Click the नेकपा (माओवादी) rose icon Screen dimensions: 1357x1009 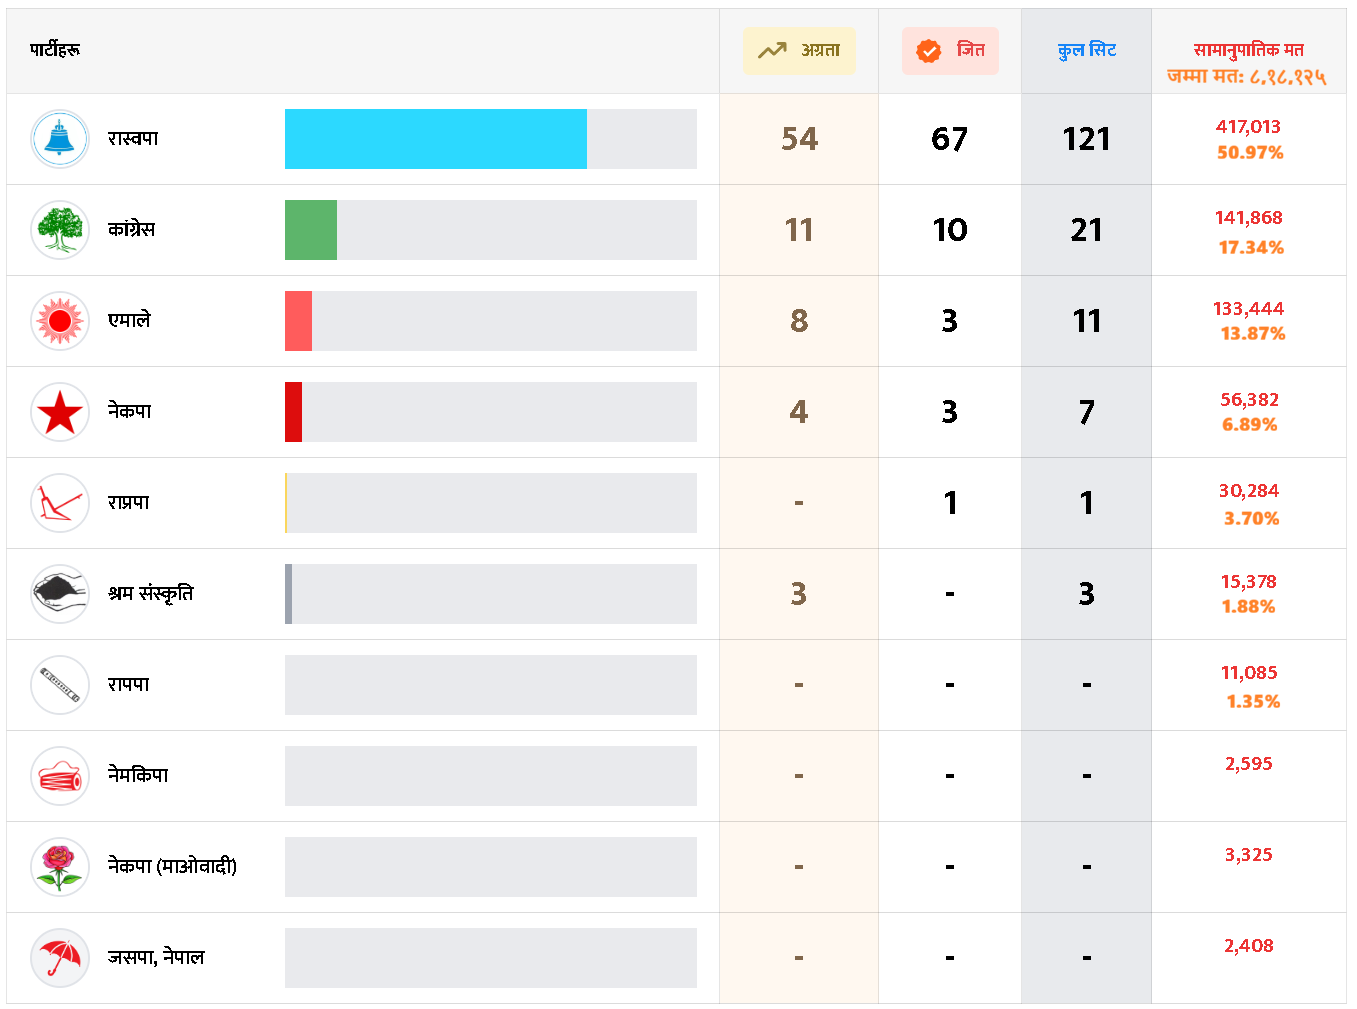click(x=60, y=866)
